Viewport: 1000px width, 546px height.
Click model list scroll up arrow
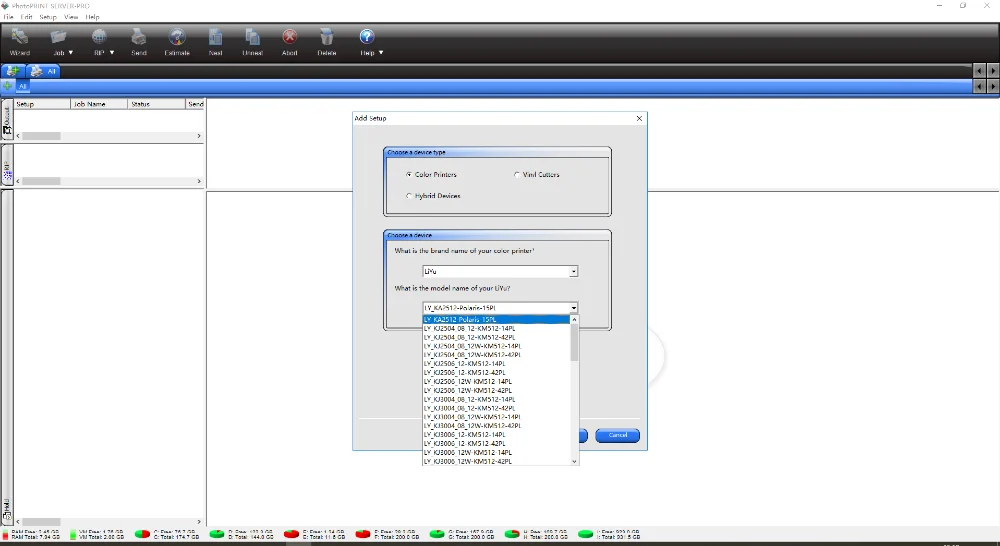coord(575,319)
